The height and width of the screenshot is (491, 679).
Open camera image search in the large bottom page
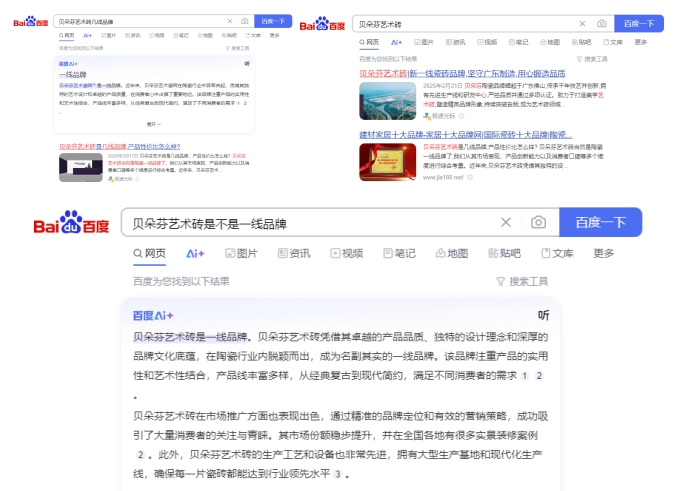[x=538, y=222]
